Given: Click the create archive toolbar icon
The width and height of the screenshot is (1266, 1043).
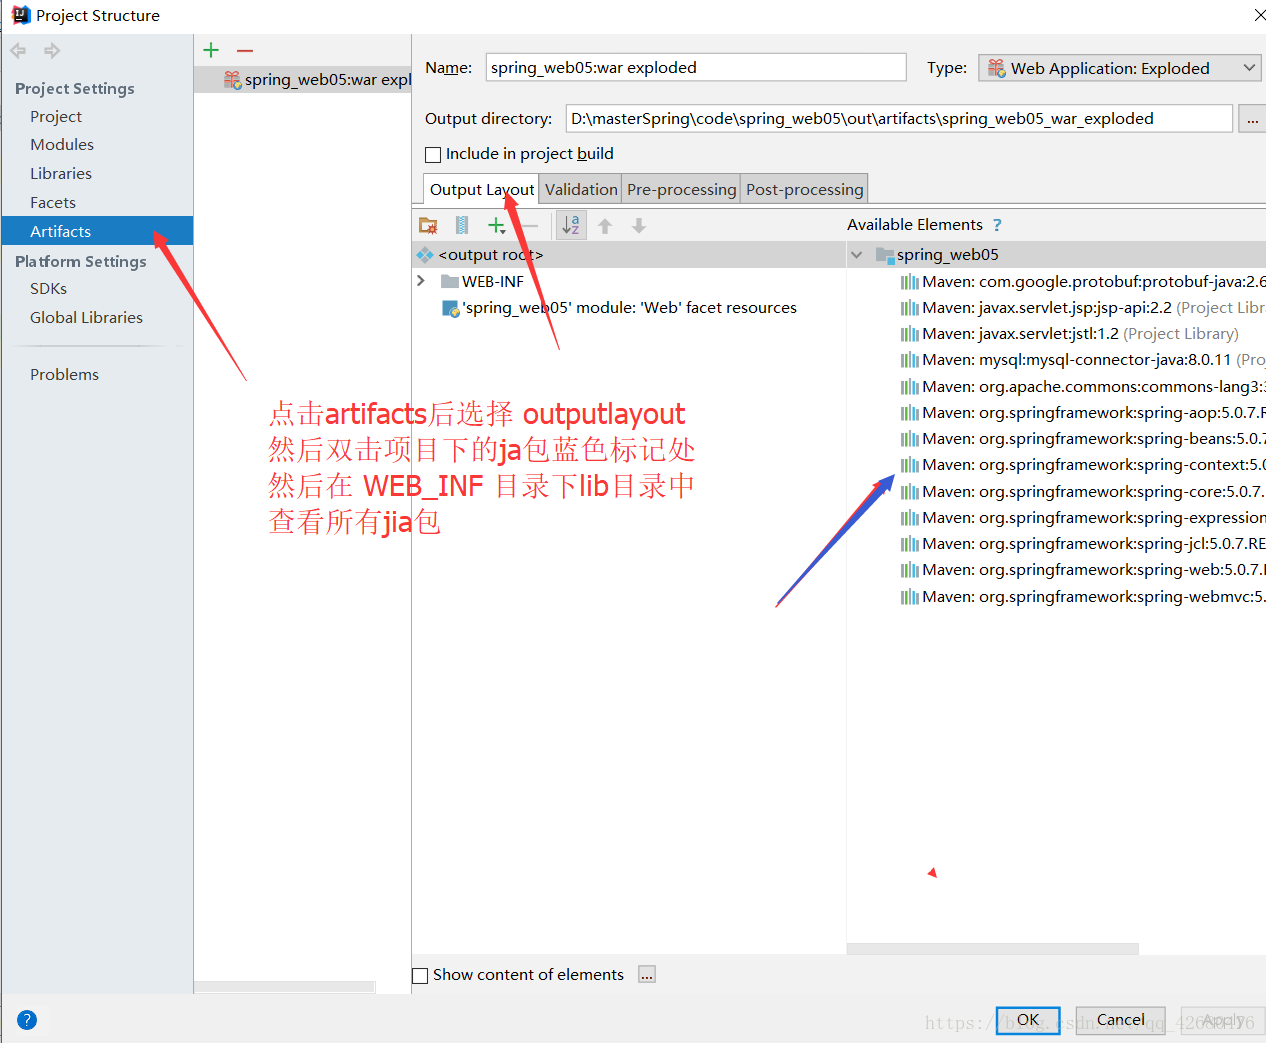Looking at the screenshot, I should tap(462, 225).
